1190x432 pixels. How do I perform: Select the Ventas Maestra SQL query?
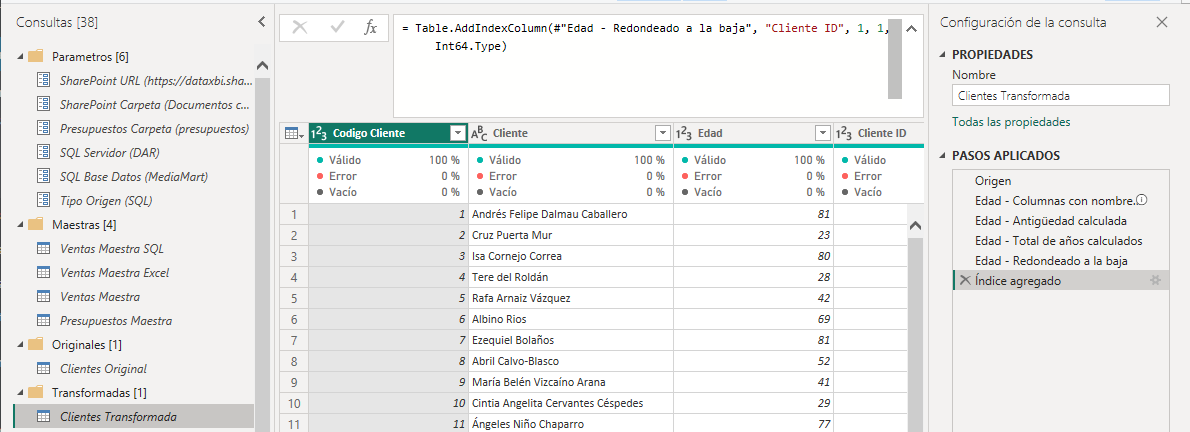[111, 248]
